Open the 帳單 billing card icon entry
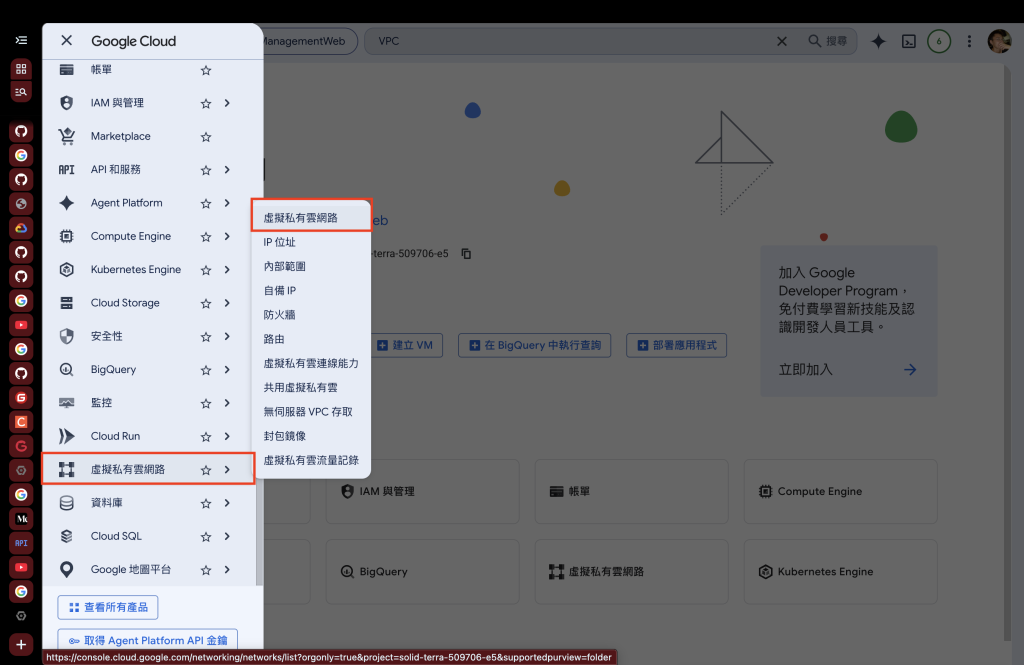This screenshot has width=1024, height=665. (x=67, y=69)
